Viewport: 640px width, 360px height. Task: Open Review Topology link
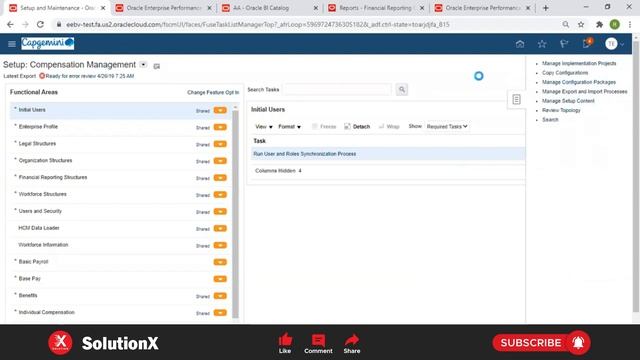561,110
